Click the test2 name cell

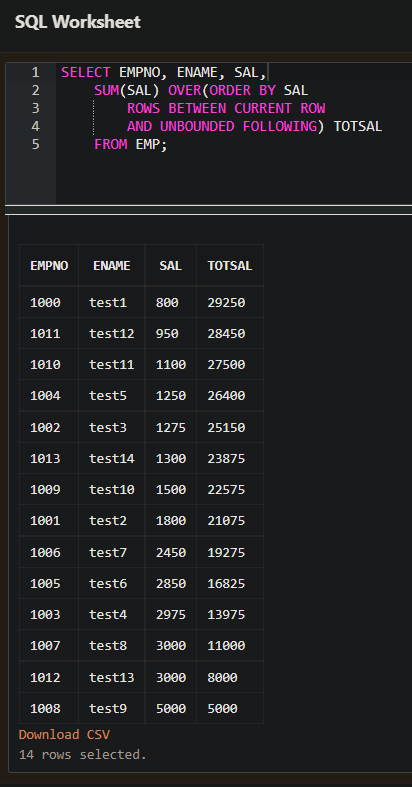[x=111, y=520]
